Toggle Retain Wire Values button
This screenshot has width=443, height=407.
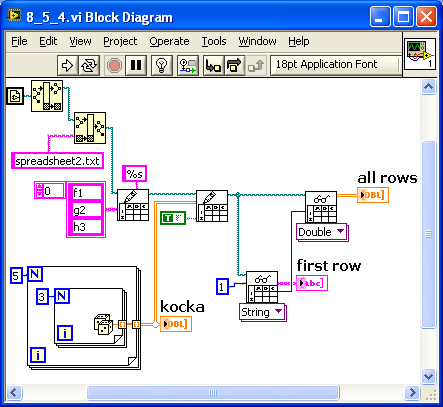pos(188,65)
